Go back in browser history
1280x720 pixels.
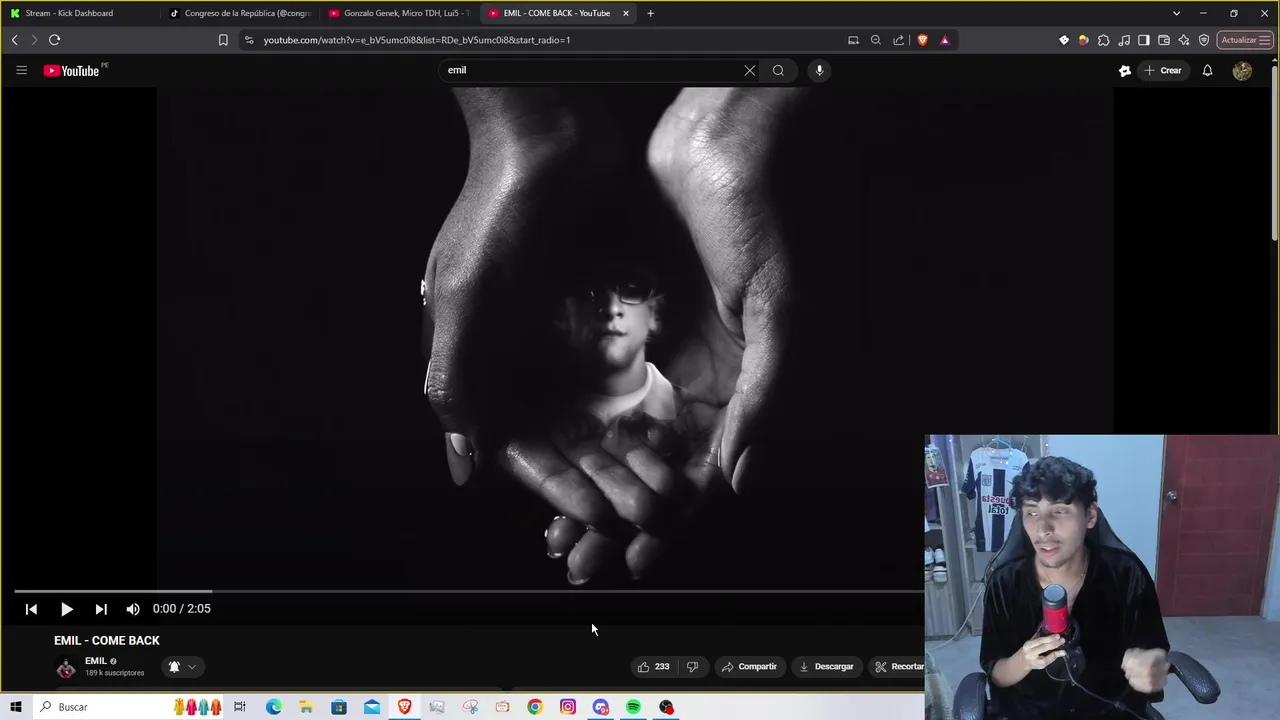pyautogui.click(x=14, y=40)
